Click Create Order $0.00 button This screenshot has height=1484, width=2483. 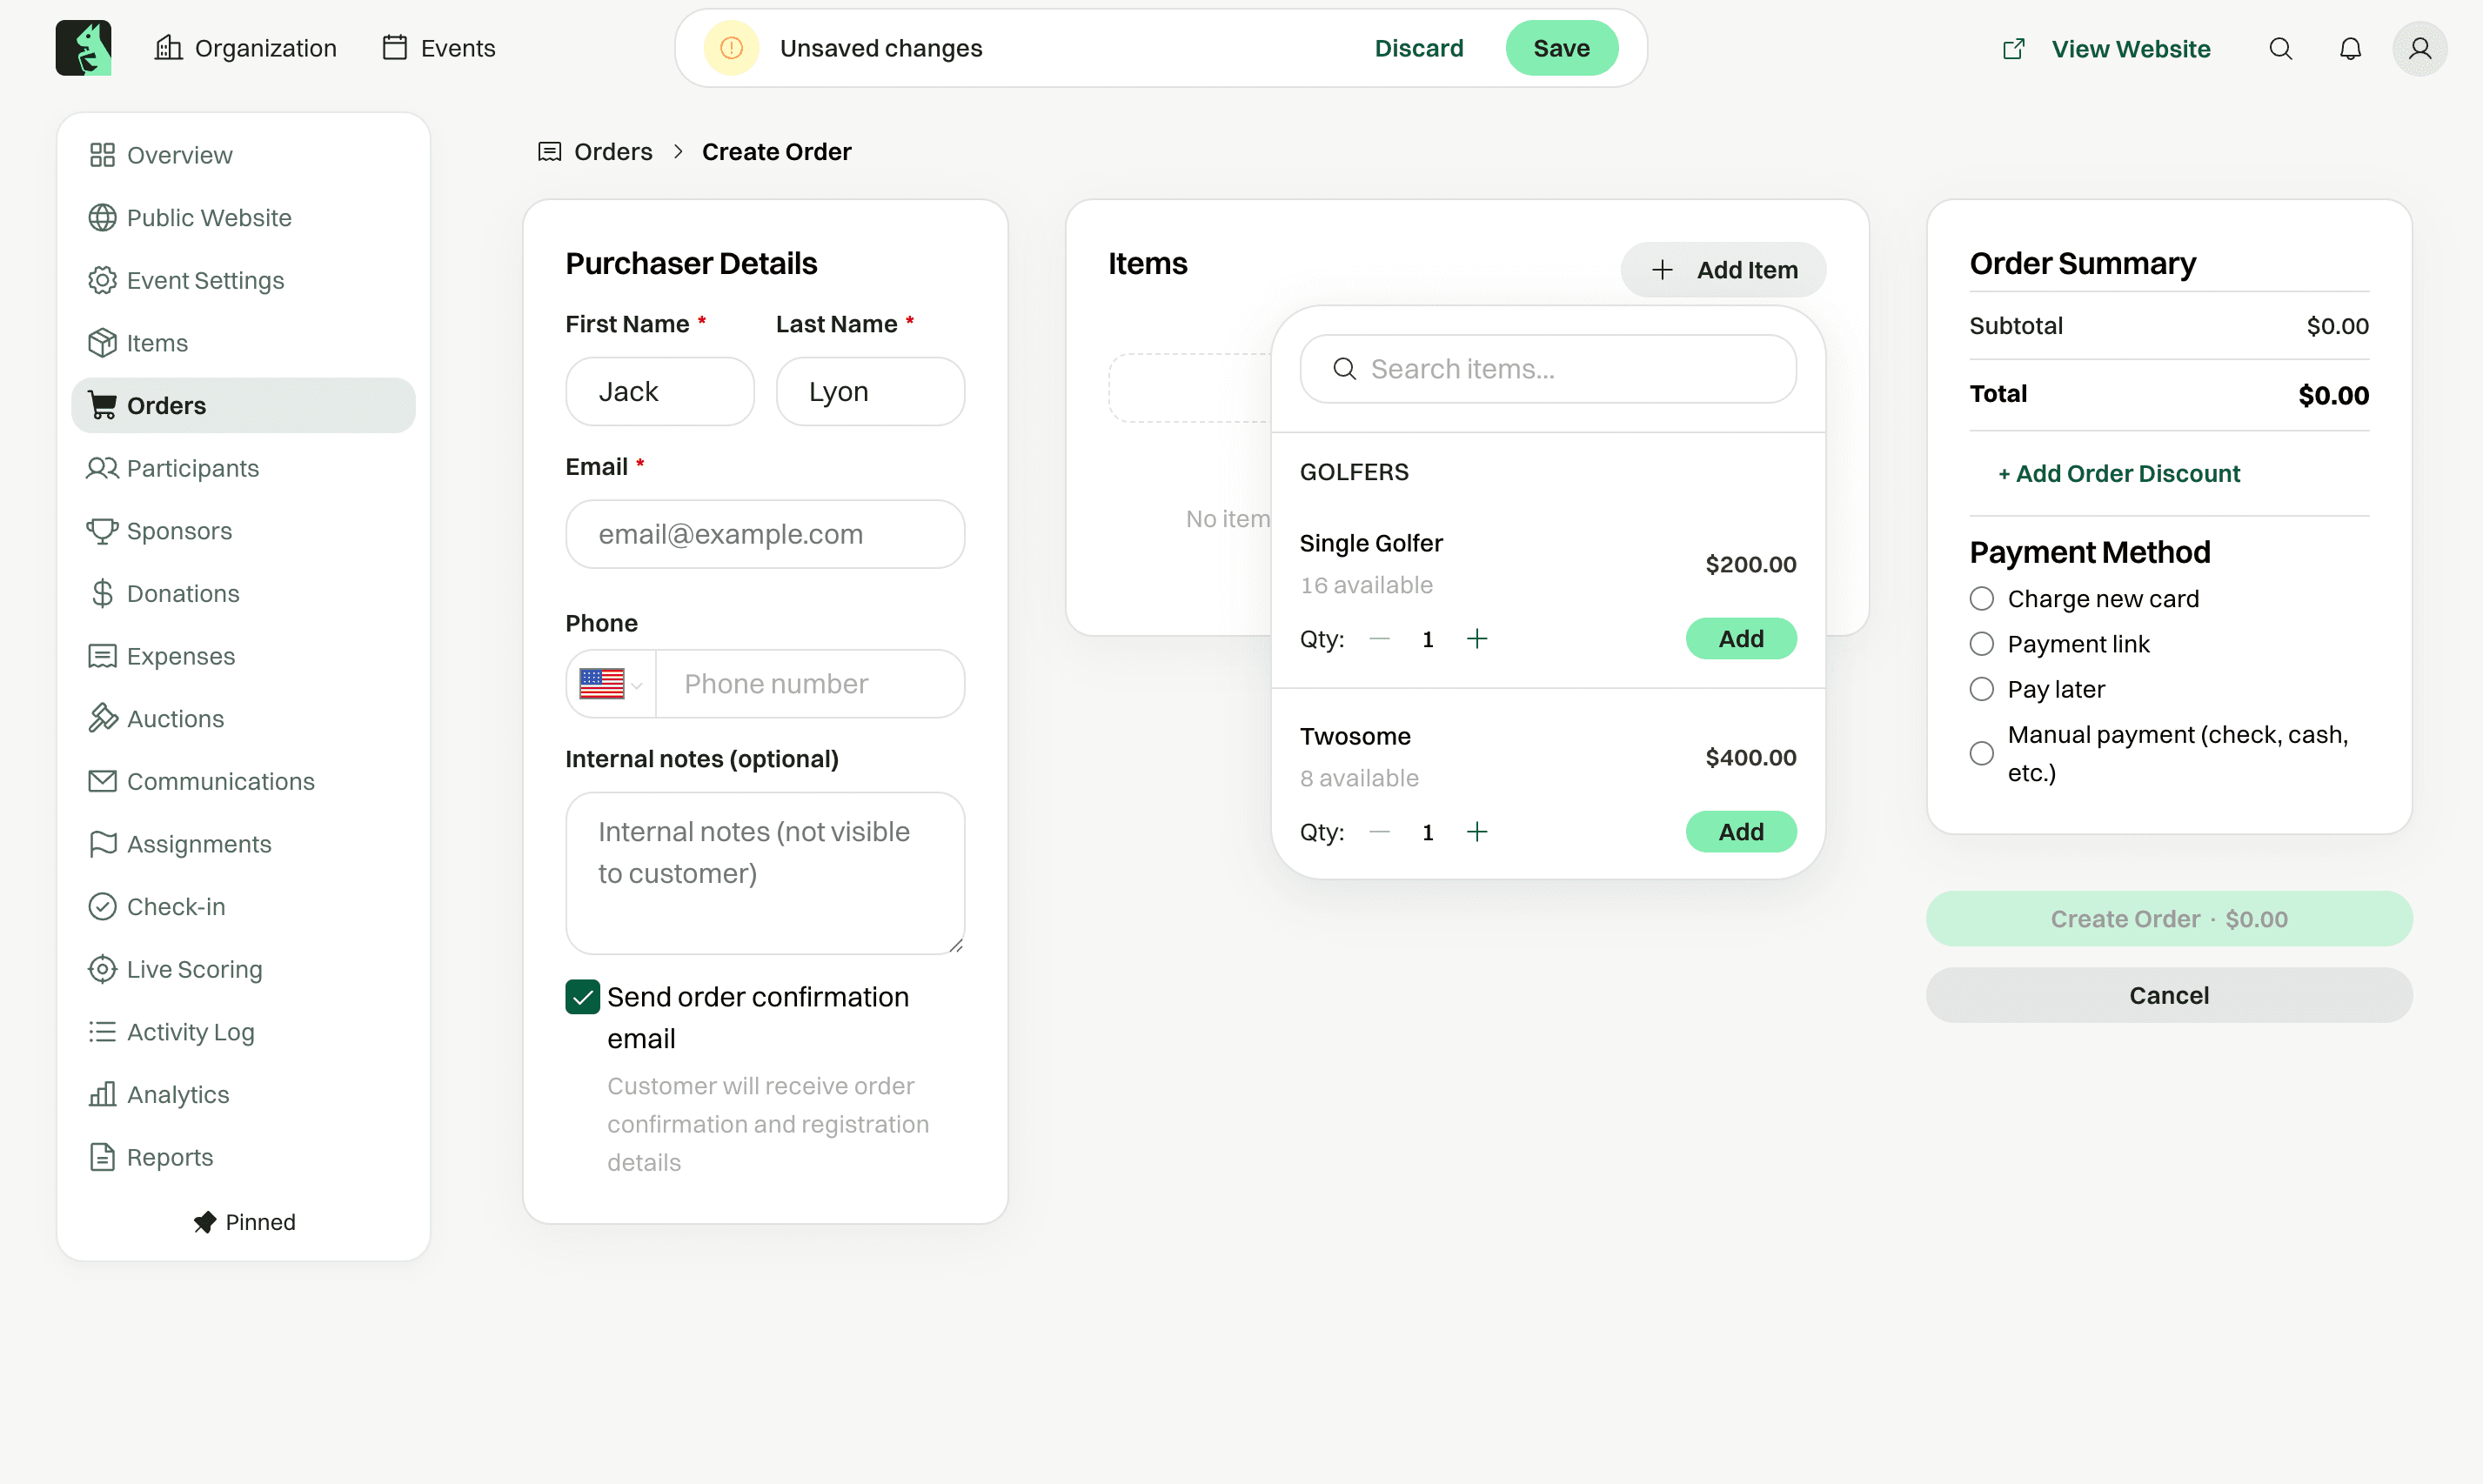[x=2168, y=919]
